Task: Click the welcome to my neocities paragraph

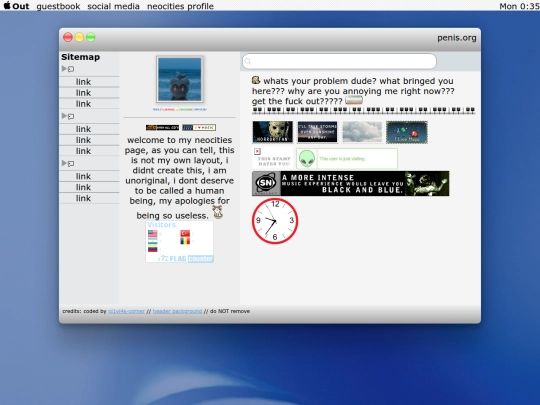Action: (179, 177)
